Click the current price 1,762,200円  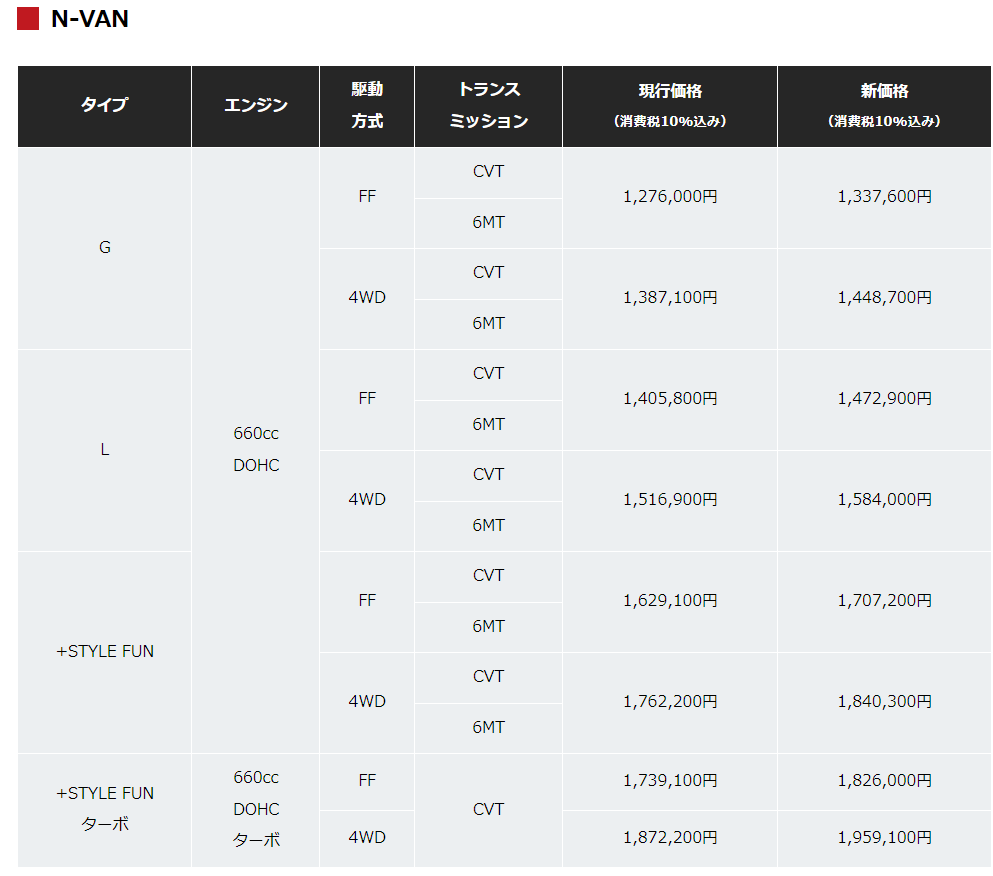pos(670,702)
